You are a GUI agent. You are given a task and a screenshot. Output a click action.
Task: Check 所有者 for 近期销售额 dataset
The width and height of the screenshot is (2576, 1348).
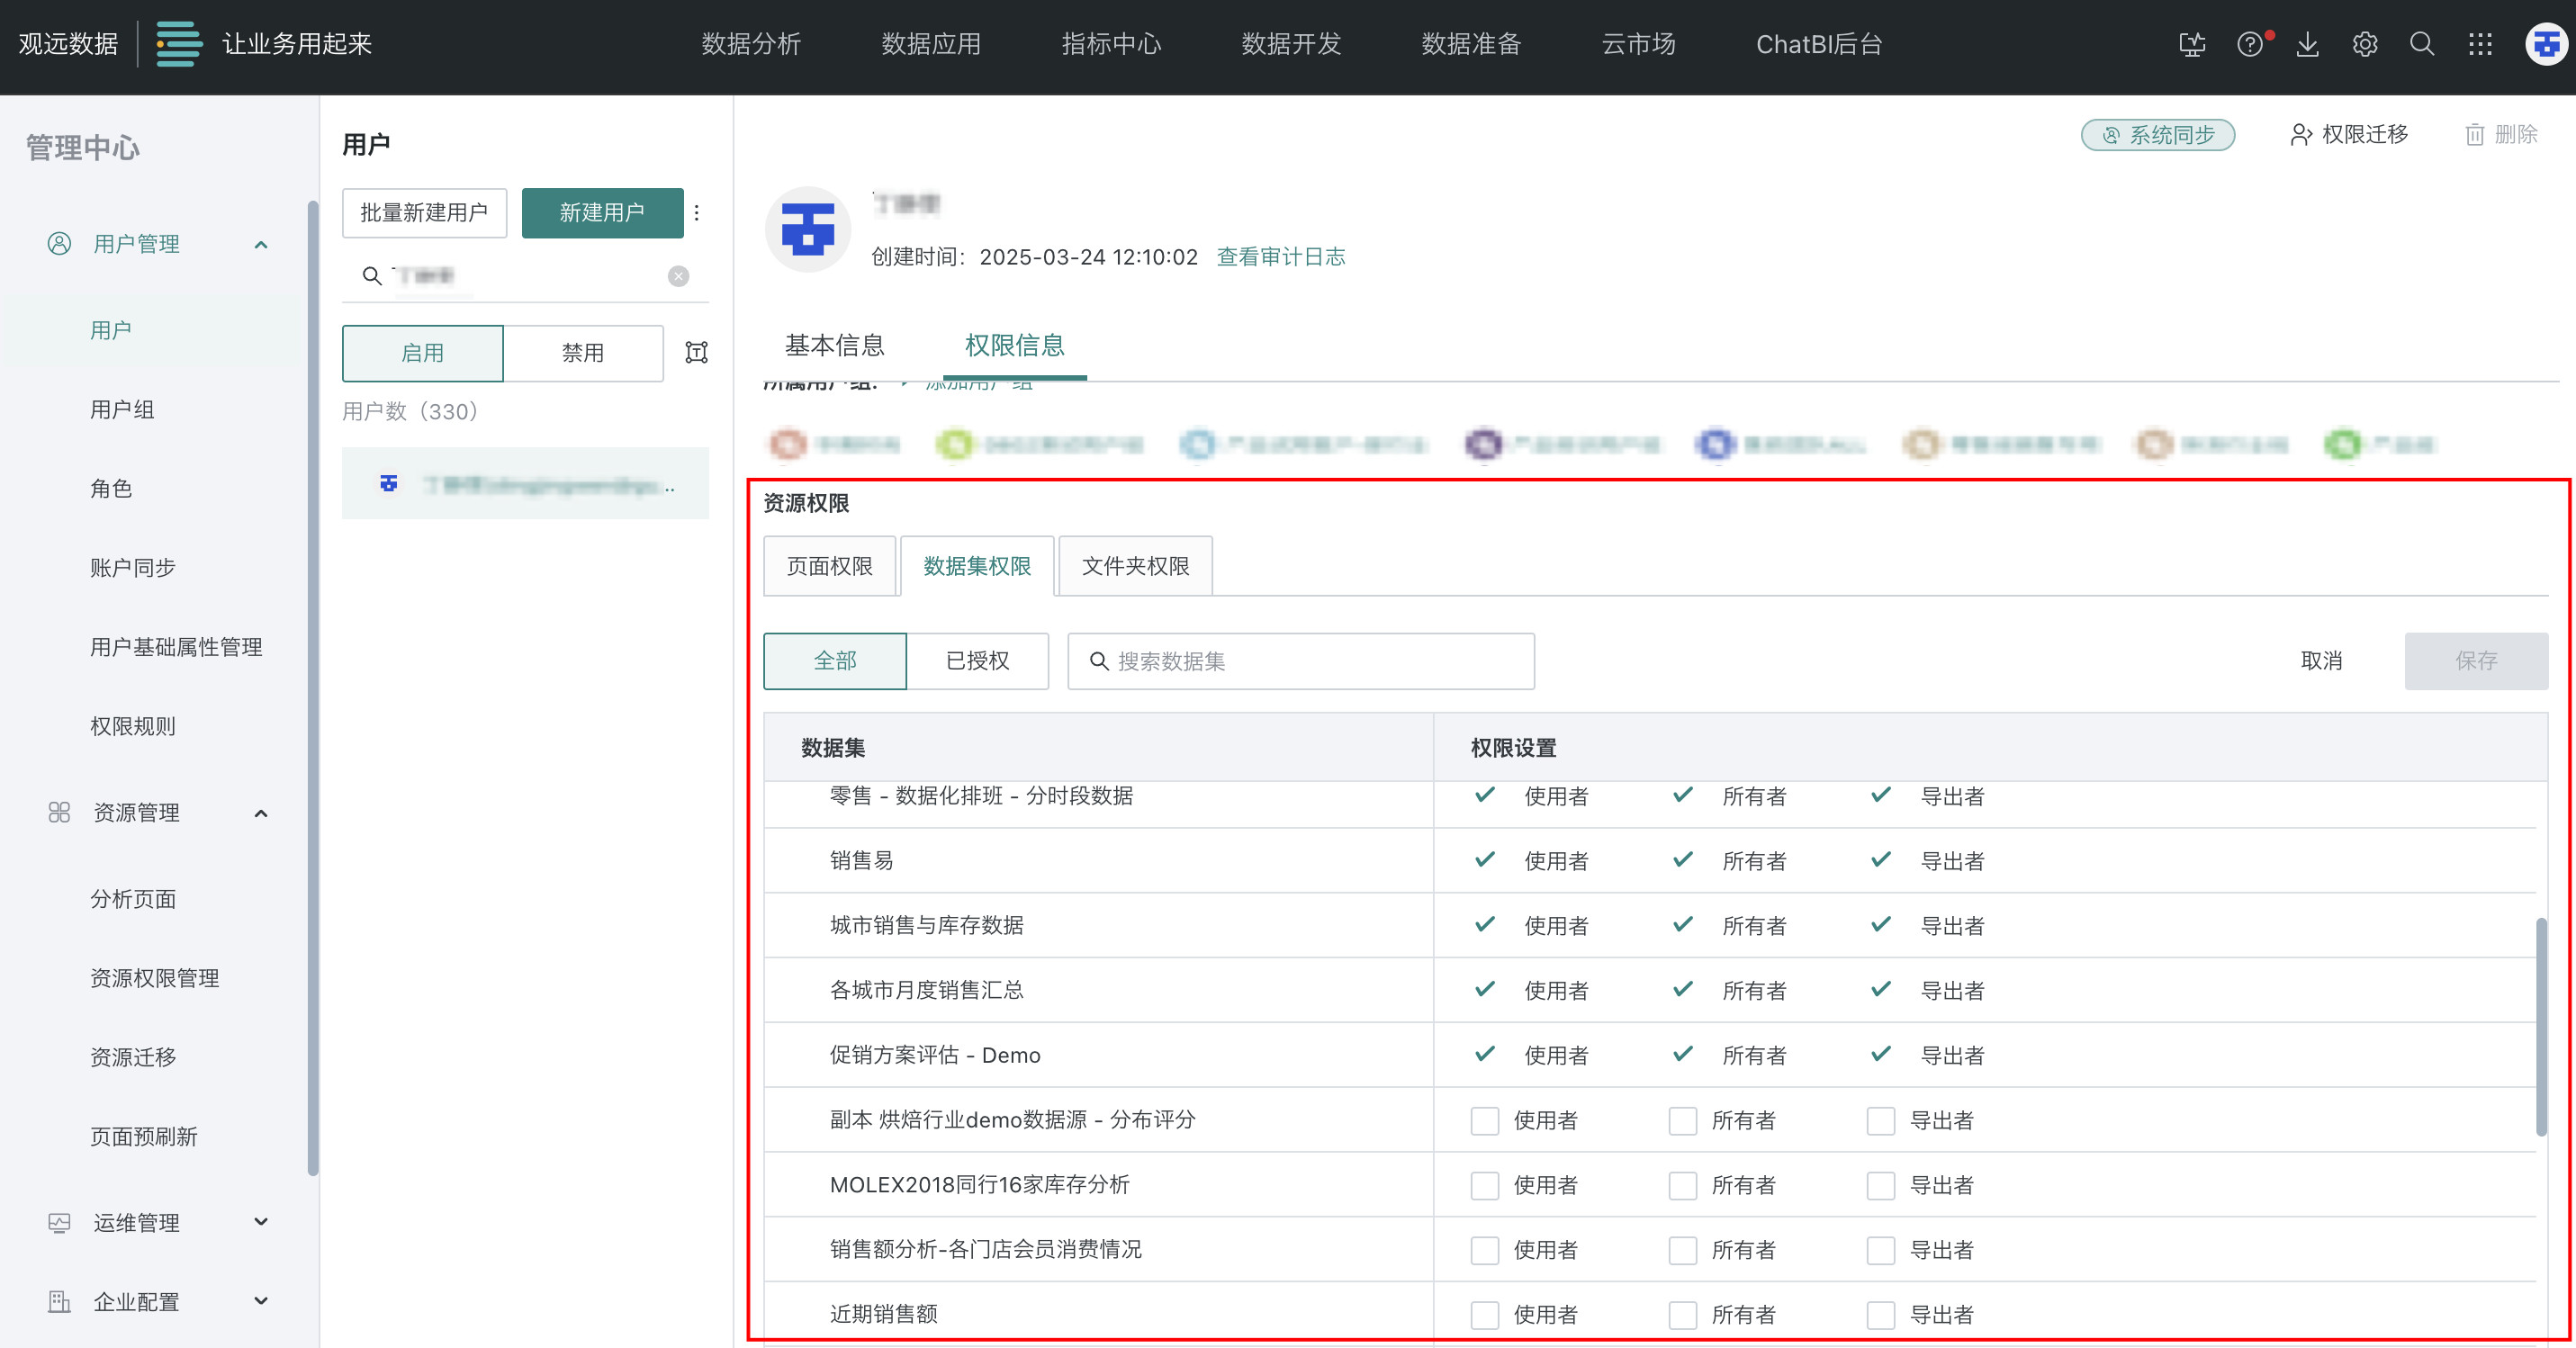click(x=1682, y=1314)
